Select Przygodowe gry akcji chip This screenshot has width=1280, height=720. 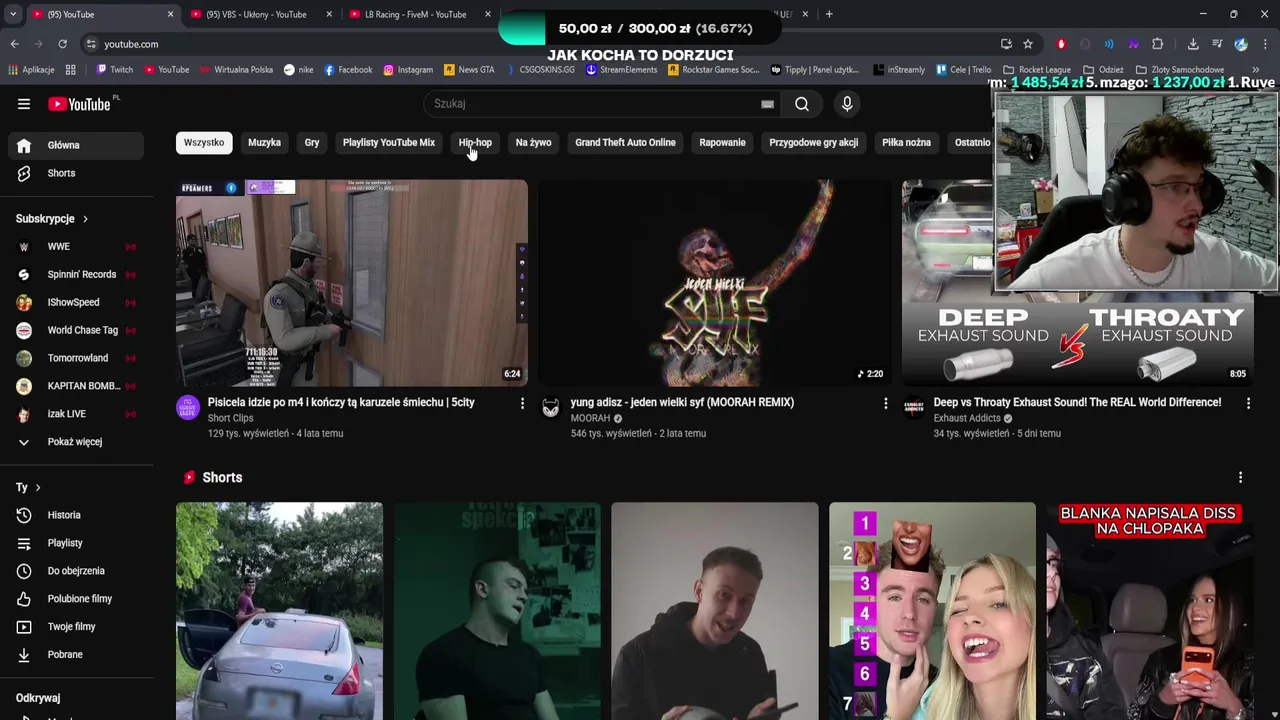click(813, 142)
